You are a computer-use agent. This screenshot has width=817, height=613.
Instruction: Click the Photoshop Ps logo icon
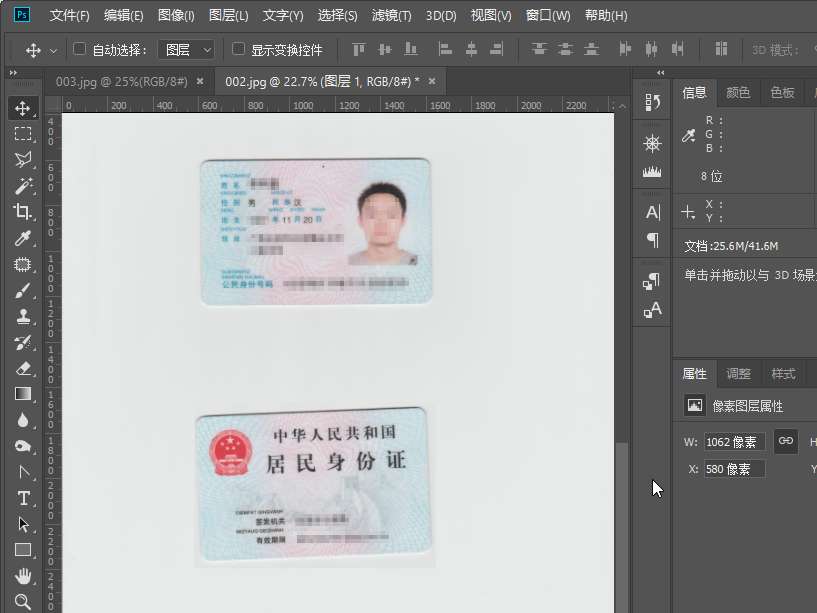click(22, 15)
